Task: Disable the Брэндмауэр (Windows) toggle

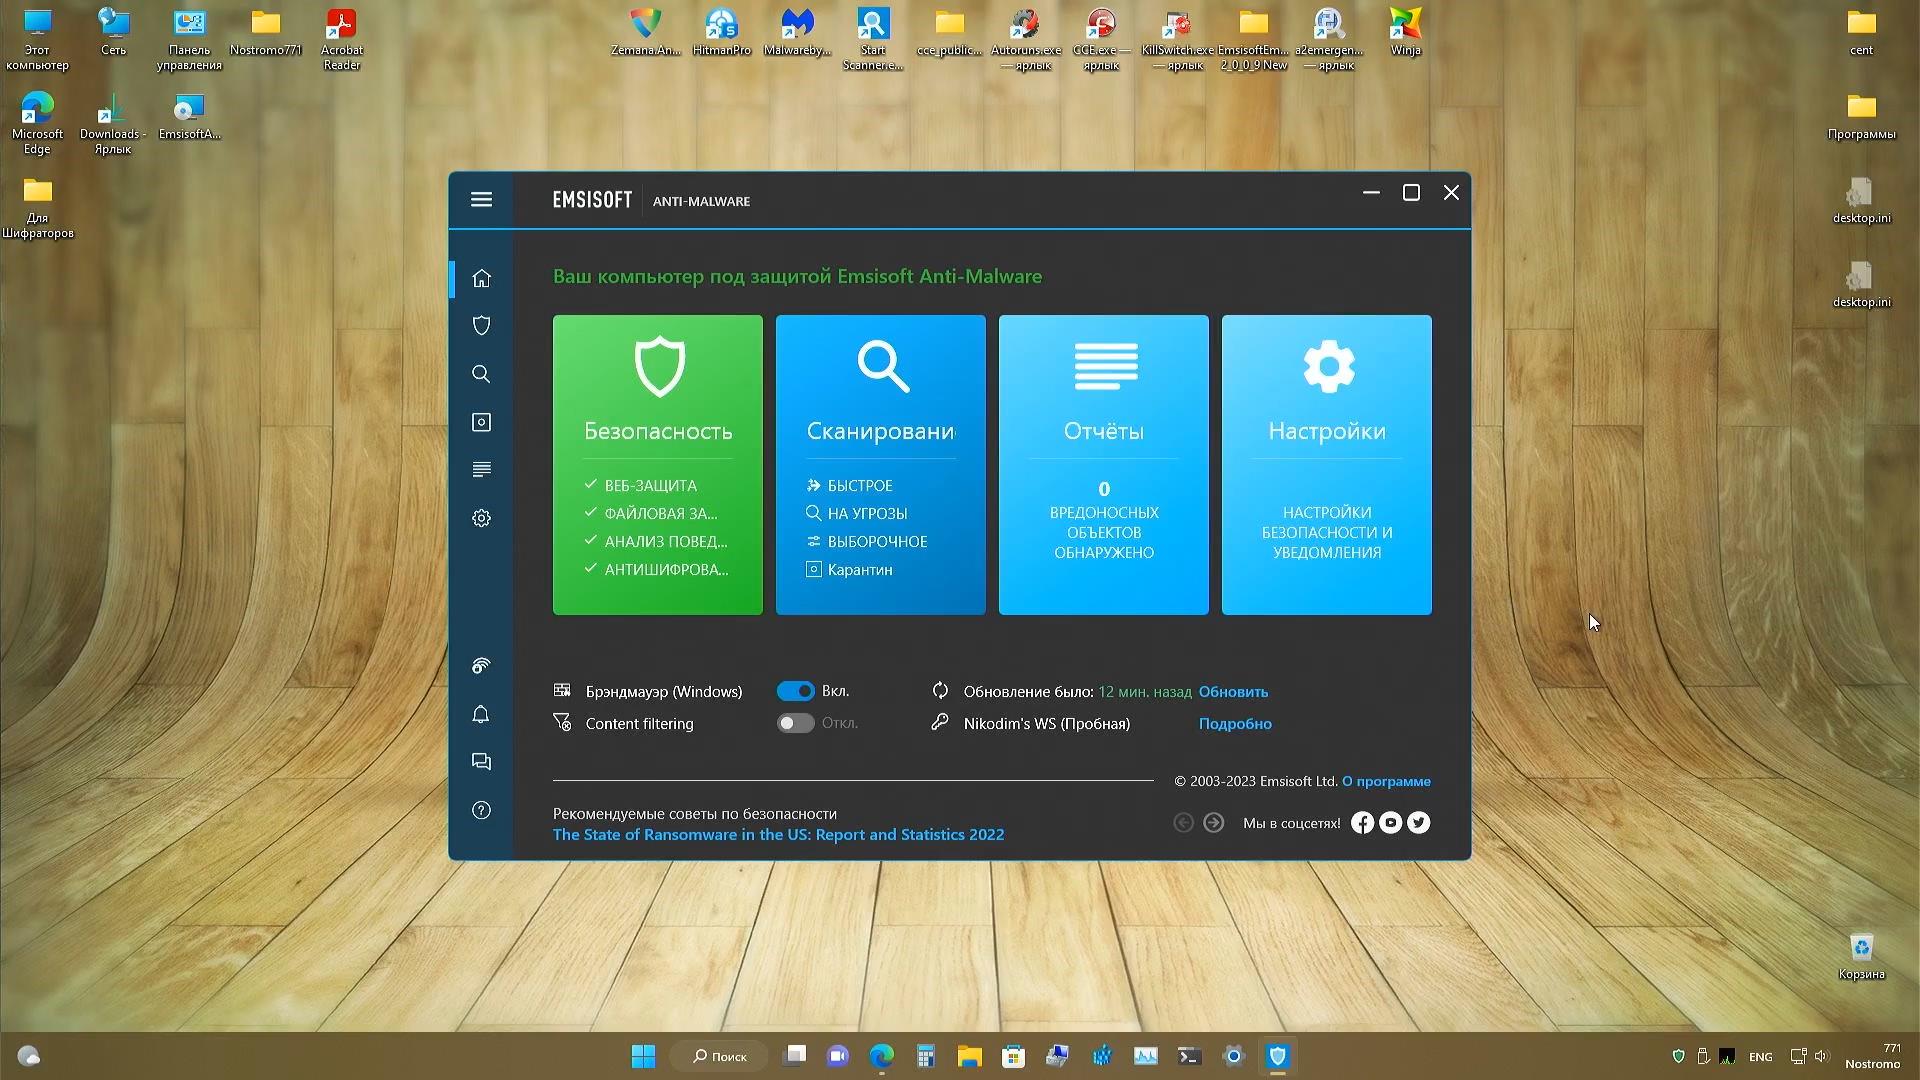Action: click(795, 690)
